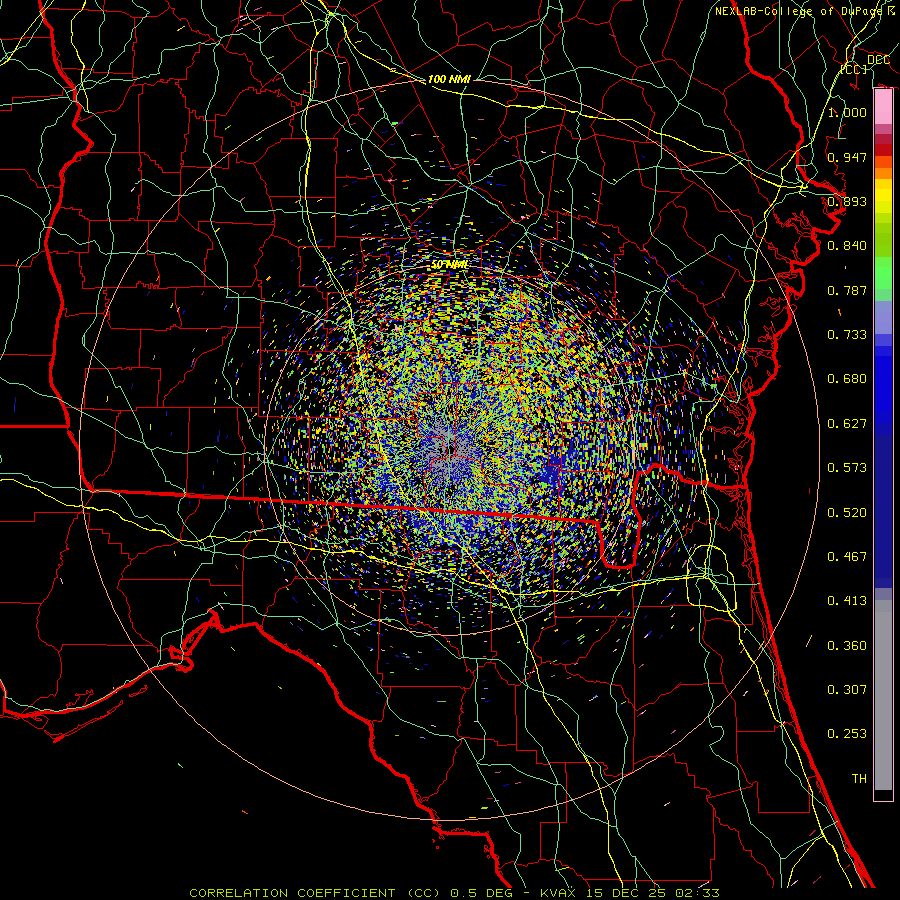Image resolution: width=900 pixels, height=900 pixels.
Task: Click the 0.413 legend value
Action: tap(847, 601)
